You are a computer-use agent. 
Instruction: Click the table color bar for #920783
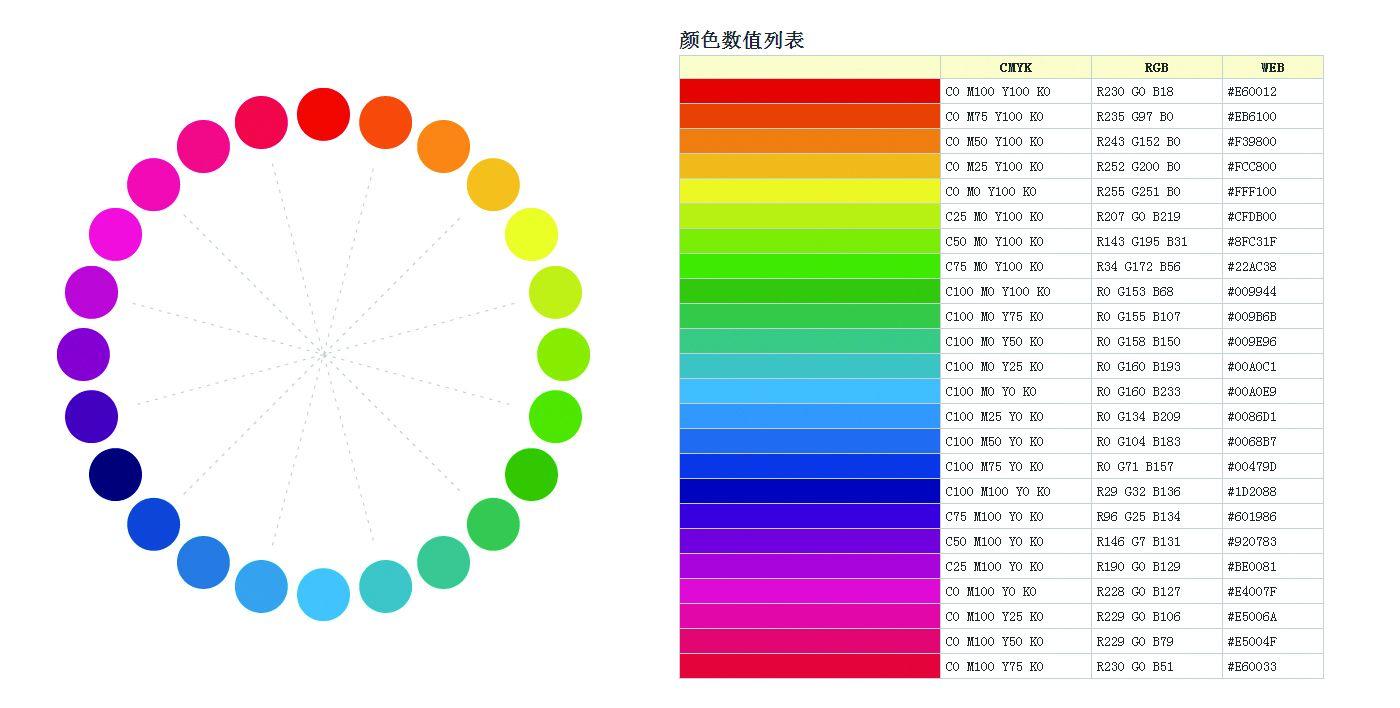810,541
